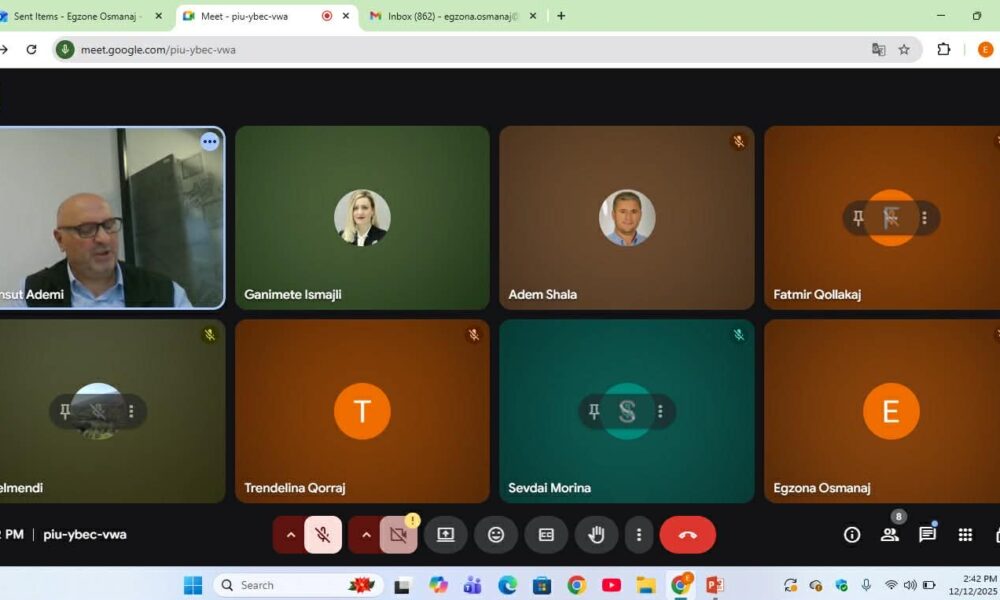This screenshot has width=1000, height=600.
Task: Open the emoji reactions button
Action: [496, 535]
